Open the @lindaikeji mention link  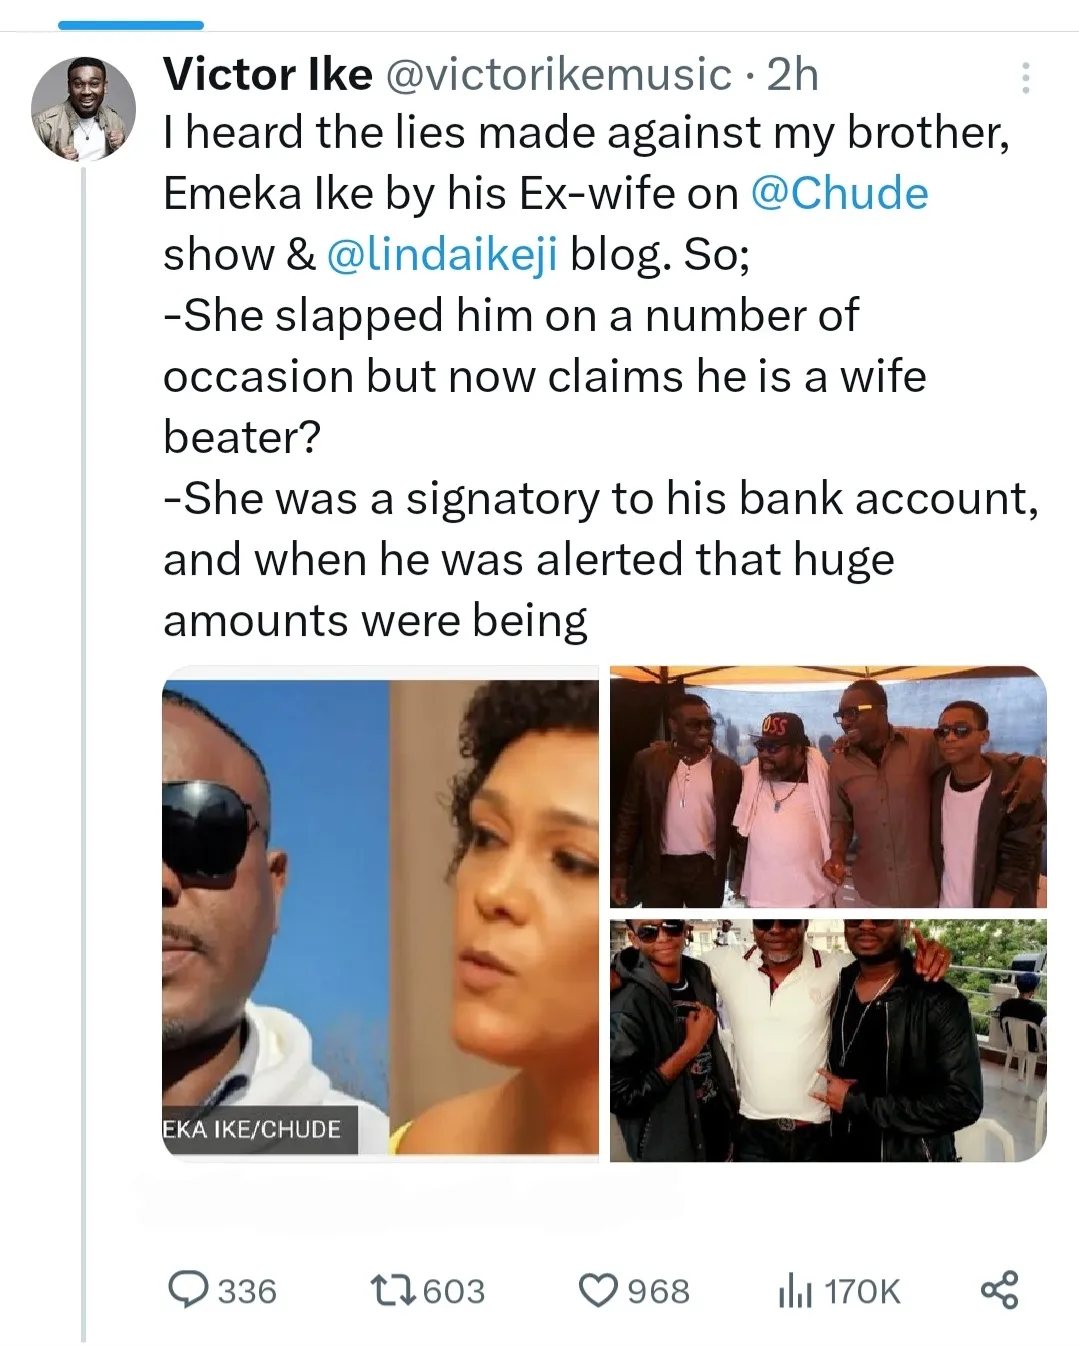441,254
